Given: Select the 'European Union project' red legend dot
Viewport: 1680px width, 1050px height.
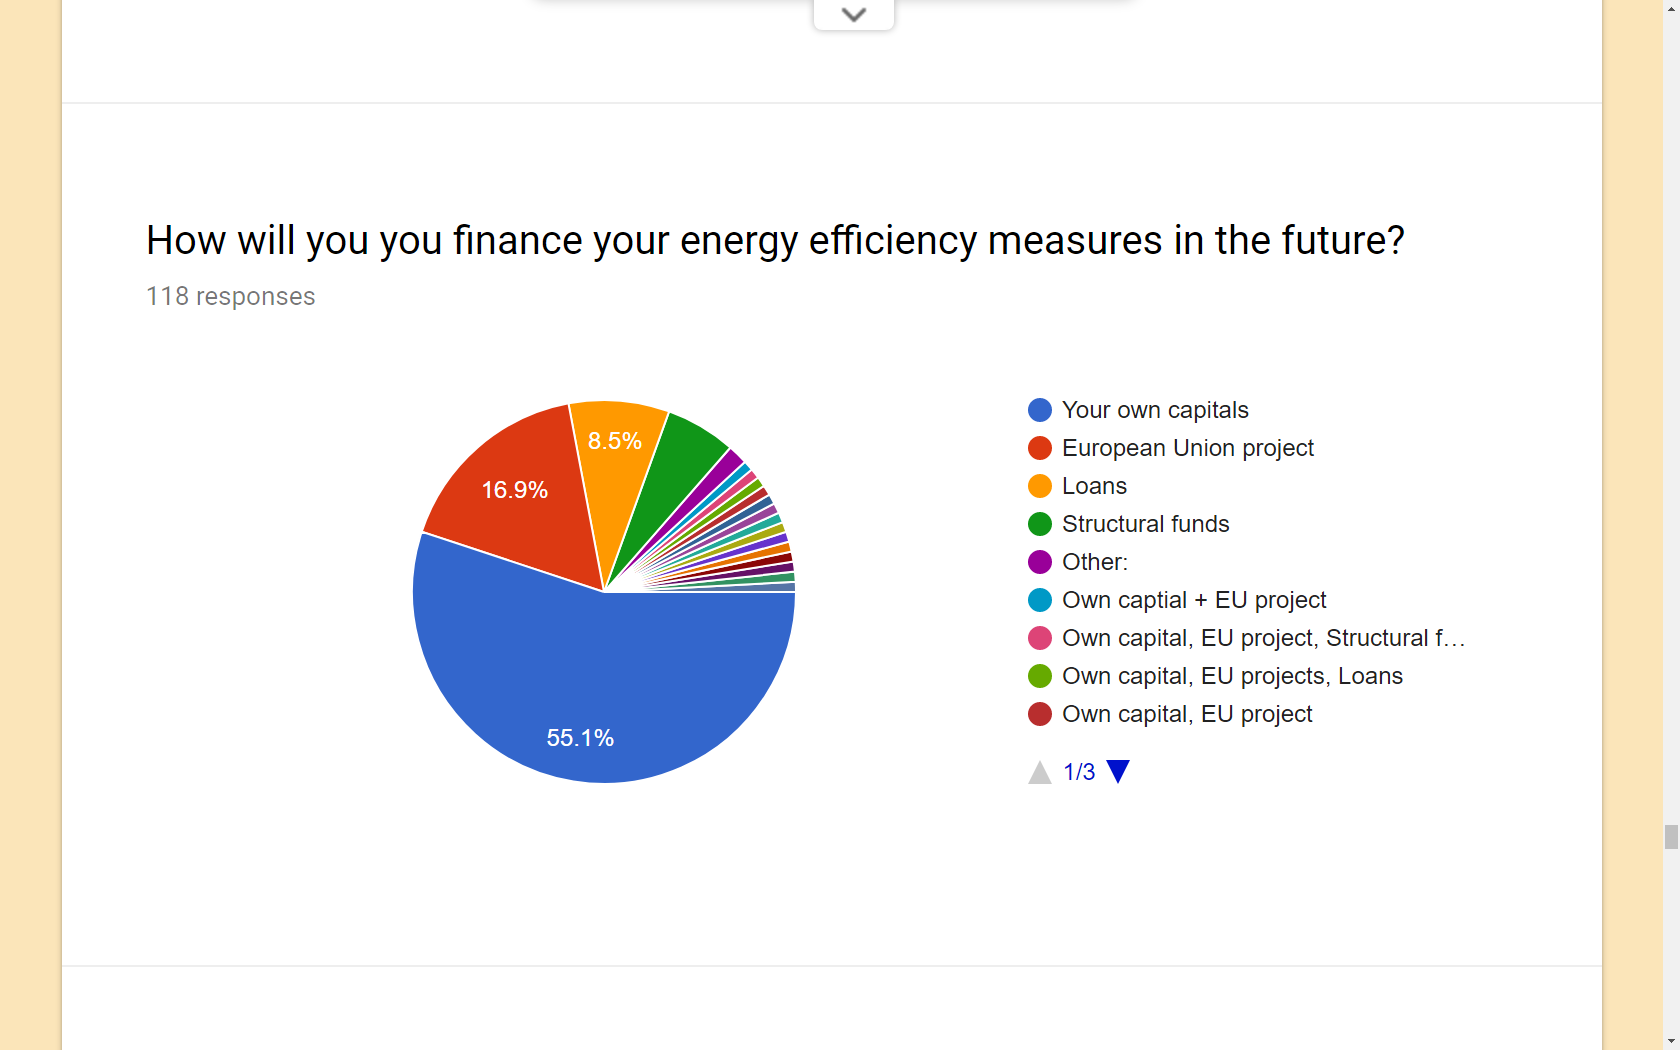Looking at the screenshot, I should (x=1040, y=448).
